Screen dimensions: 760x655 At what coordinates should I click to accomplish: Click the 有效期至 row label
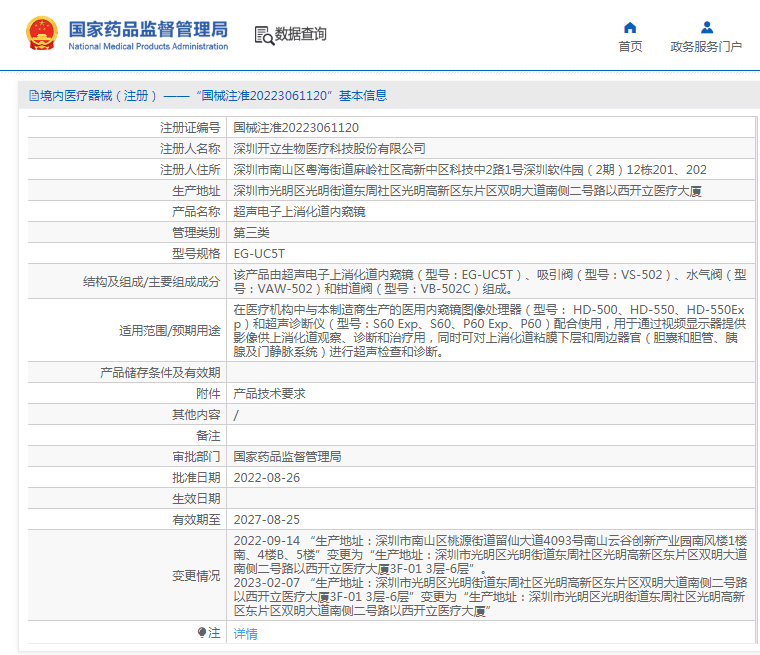(196, 520)
